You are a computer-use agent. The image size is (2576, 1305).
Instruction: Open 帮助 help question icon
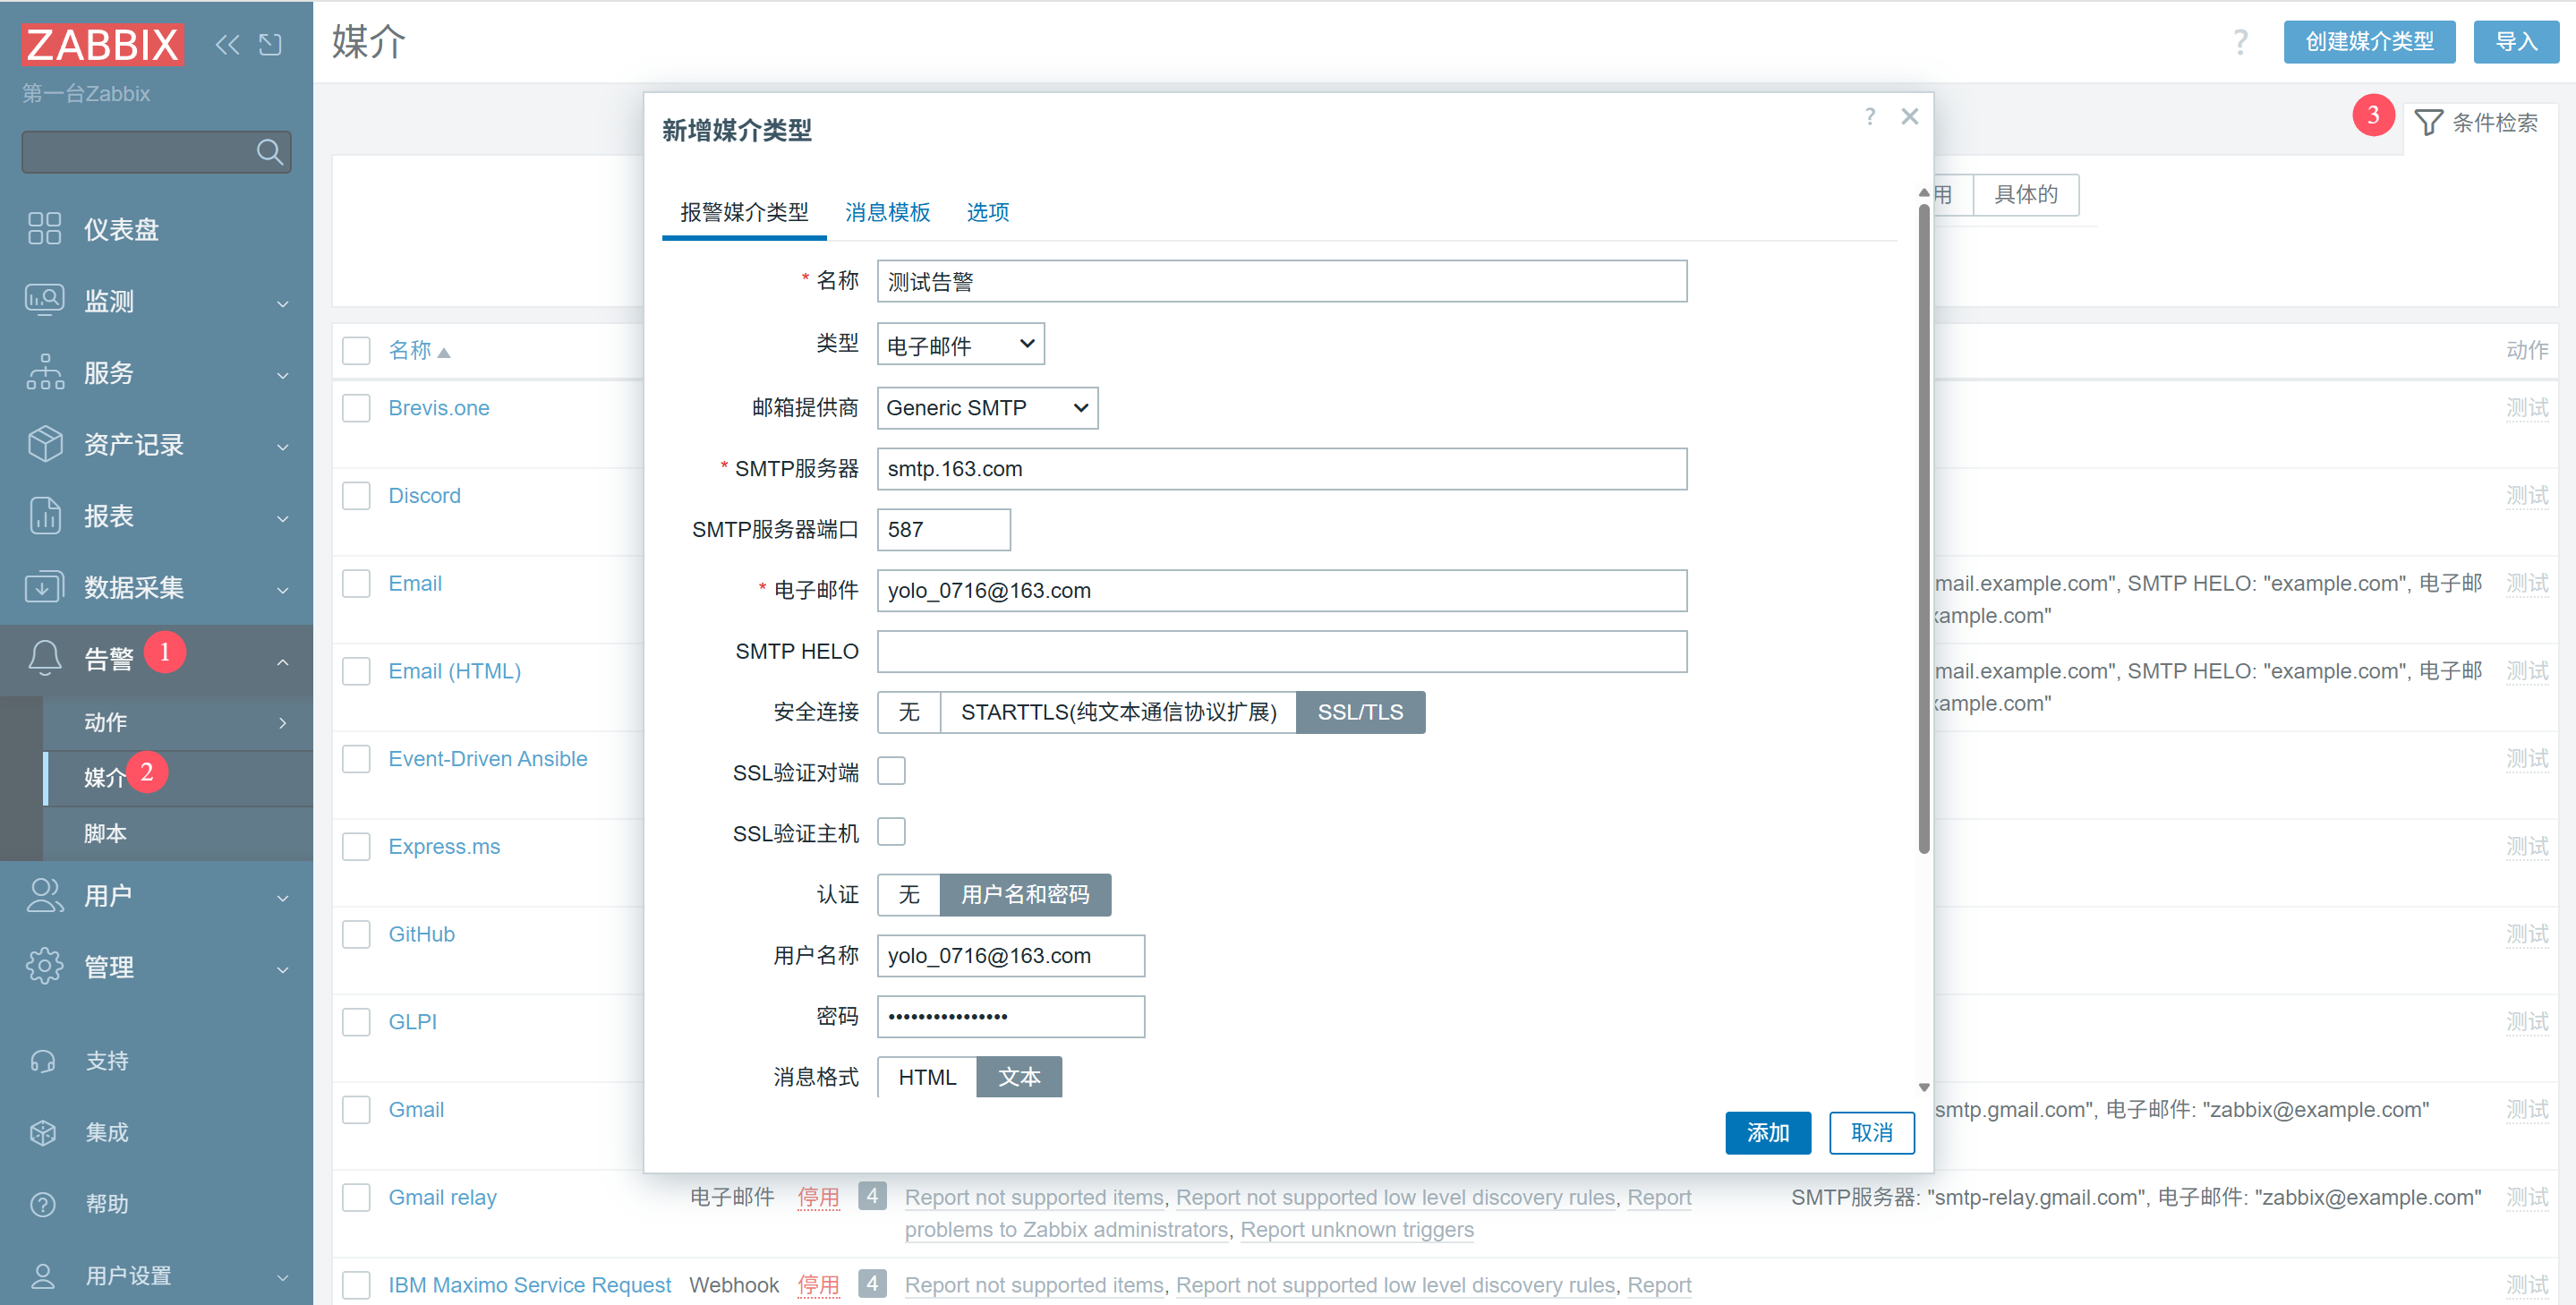pyautogui.click(x=43, y=1204)
